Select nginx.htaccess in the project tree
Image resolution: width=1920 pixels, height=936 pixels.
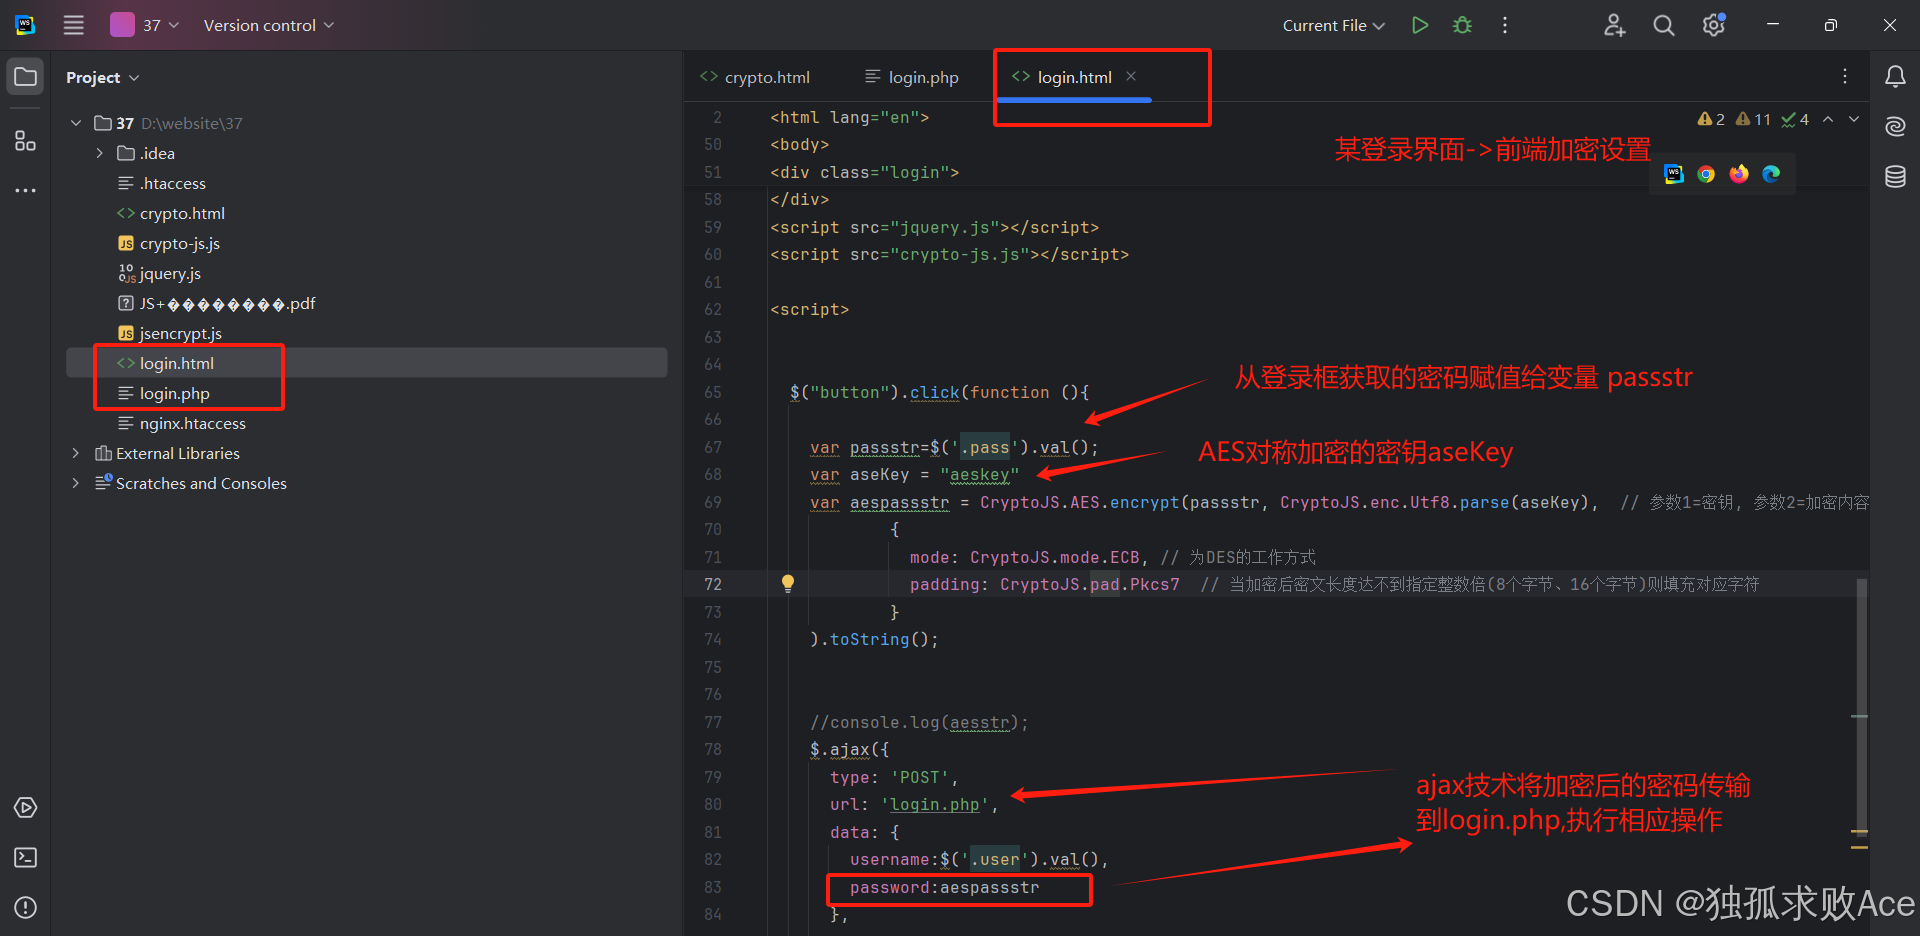(x=192, y=423)
